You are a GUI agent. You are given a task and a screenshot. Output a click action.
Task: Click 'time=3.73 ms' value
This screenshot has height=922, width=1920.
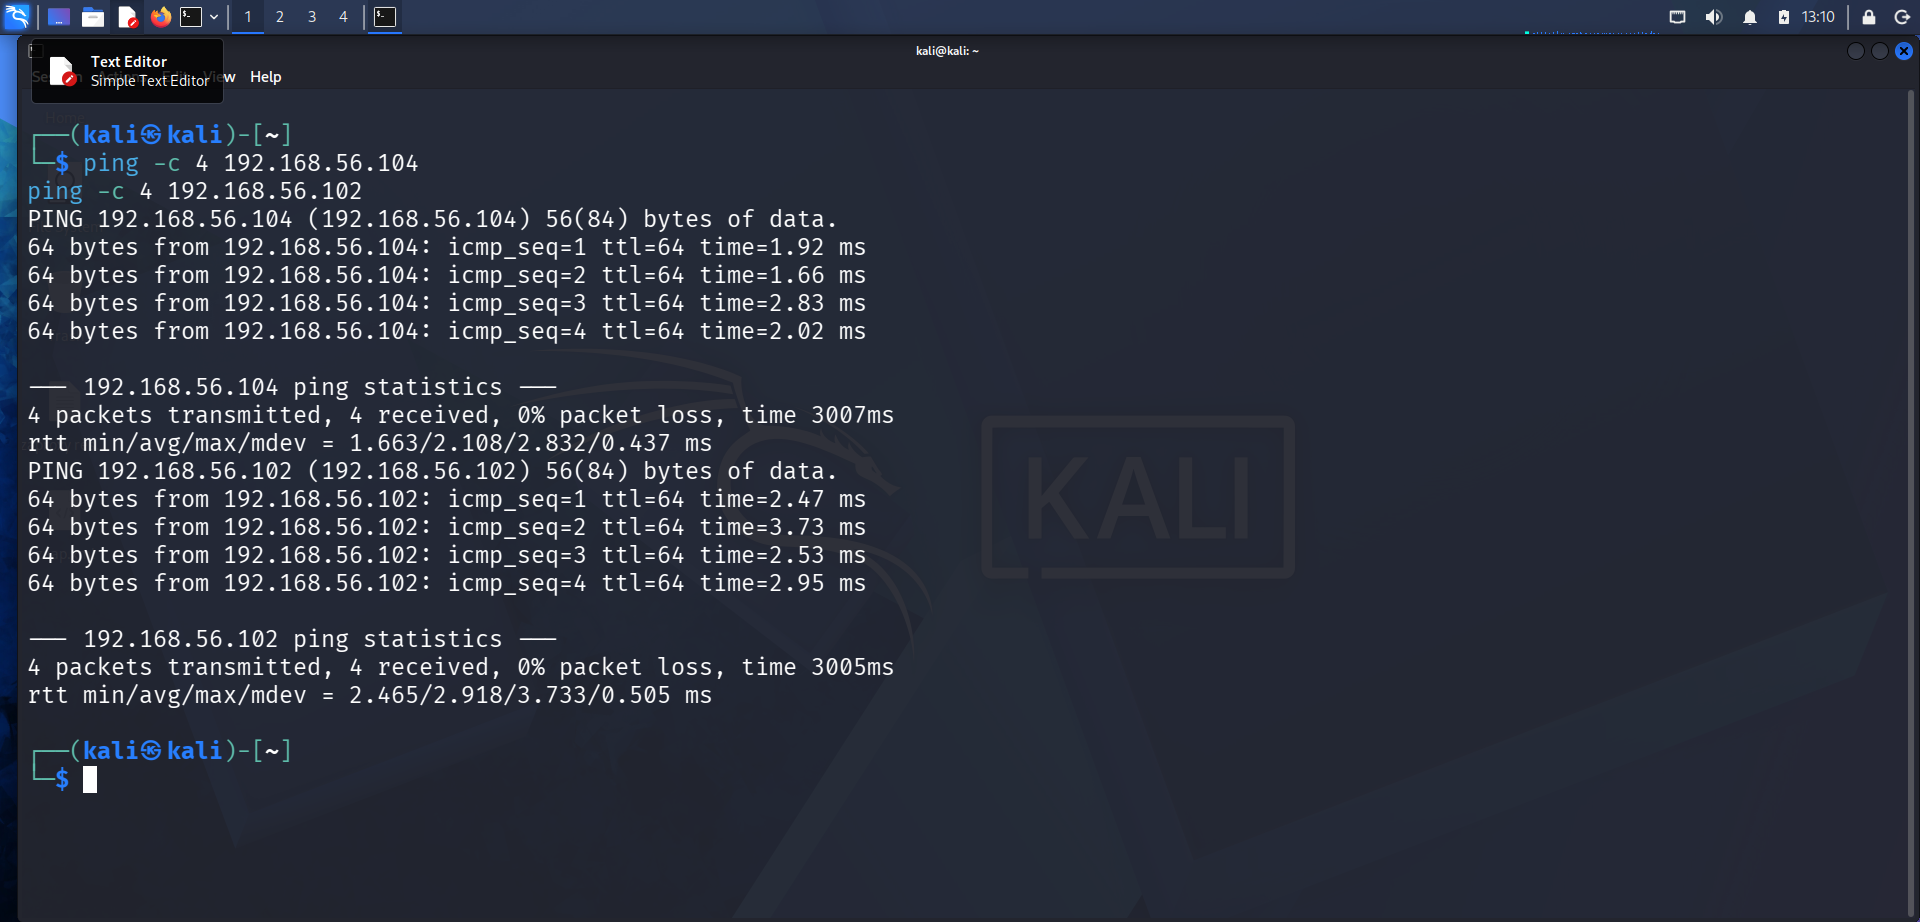tap(783, 527)
